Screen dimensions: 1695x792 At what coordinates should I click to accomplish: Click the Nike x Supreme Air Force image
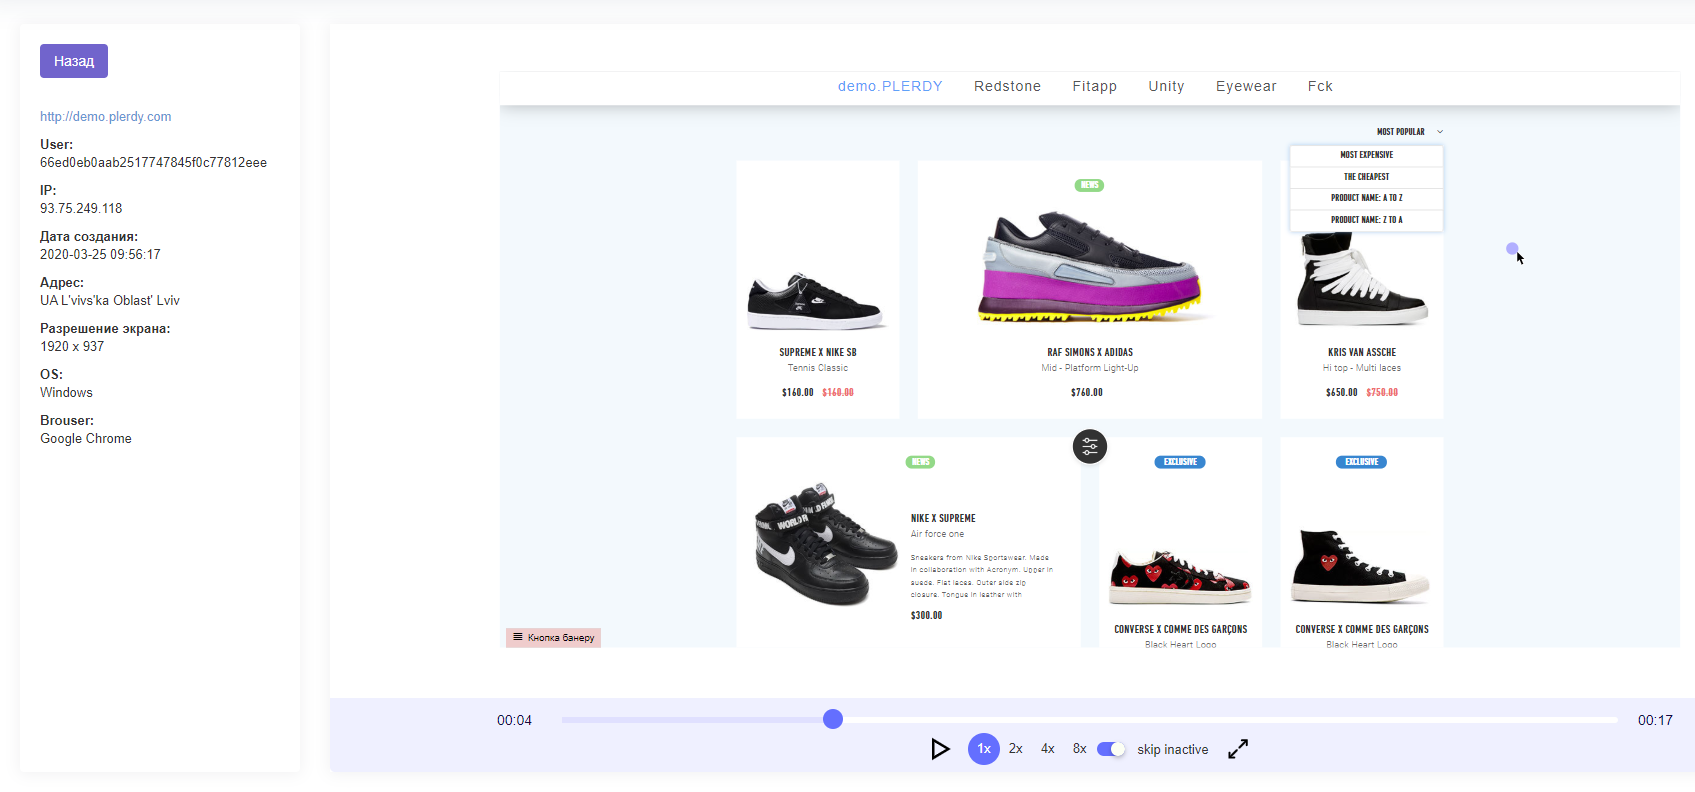click(x=826, y=544)
